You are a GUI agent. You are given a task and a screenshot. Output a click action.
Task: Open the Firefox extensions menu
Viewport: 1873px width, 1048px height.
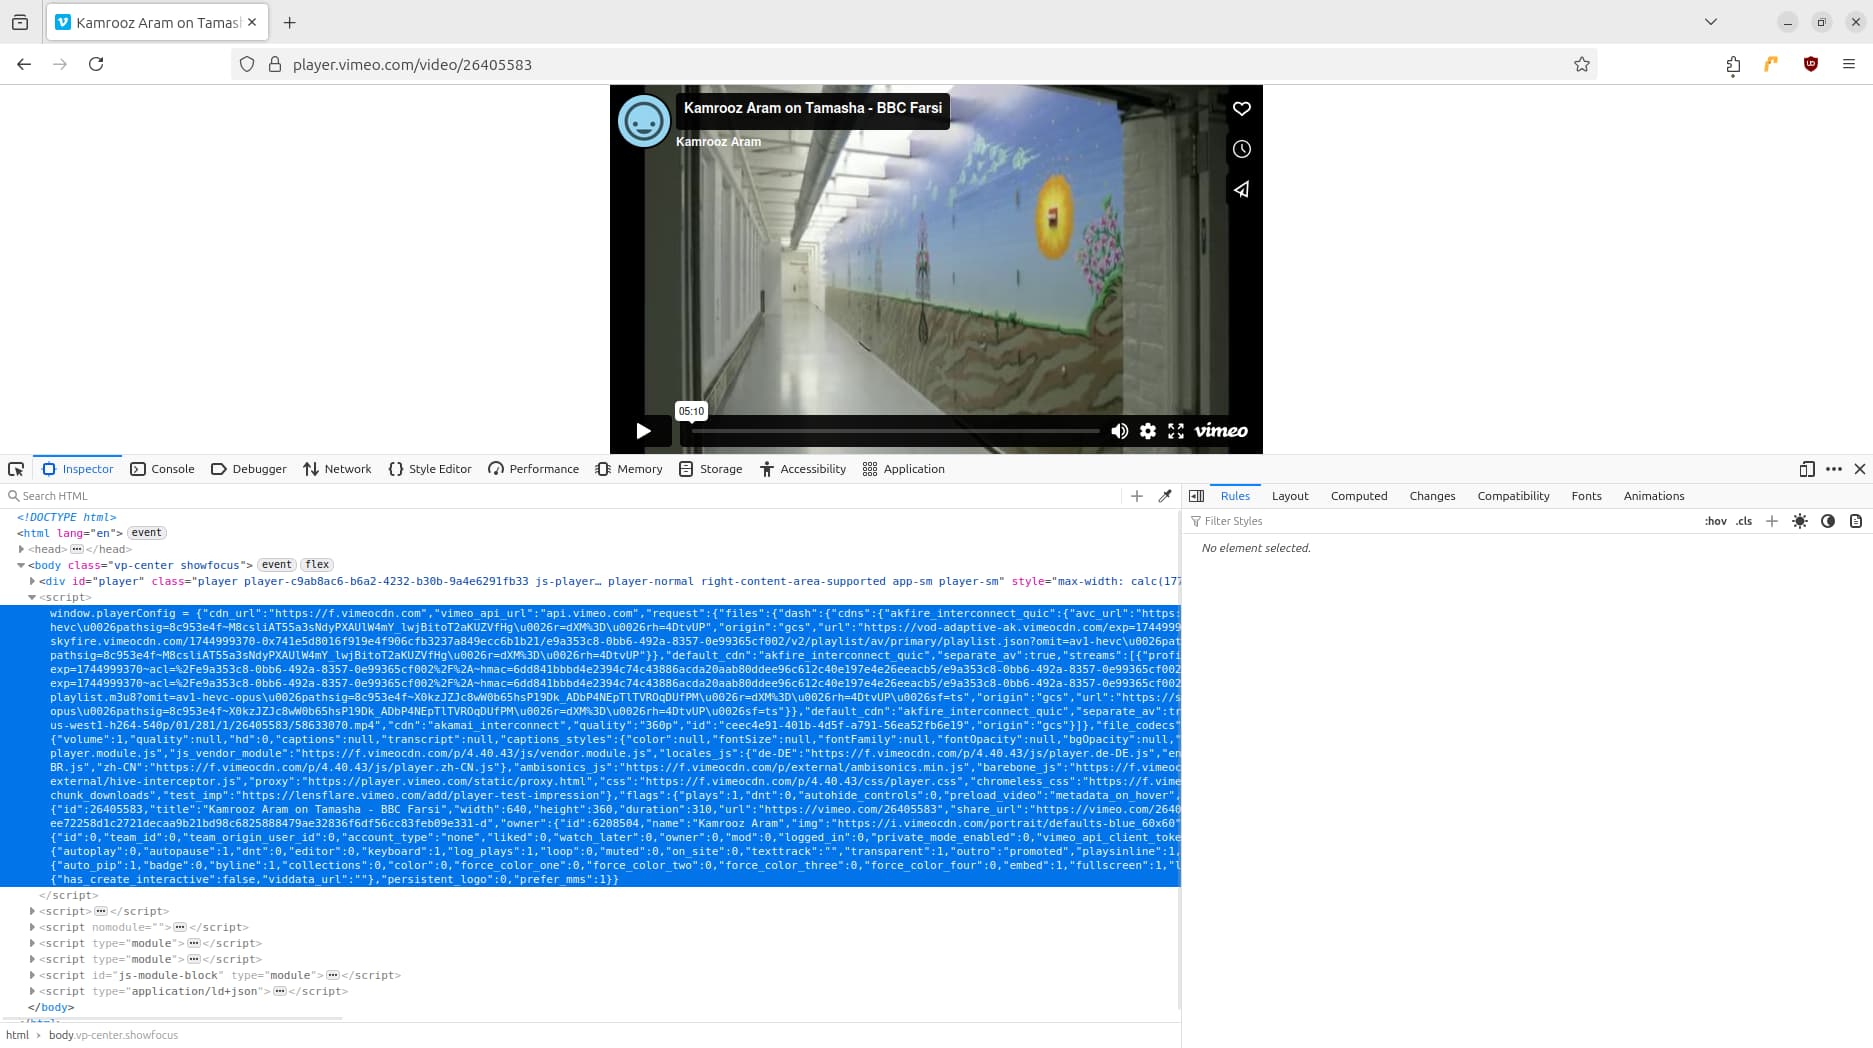(1733, 64)
